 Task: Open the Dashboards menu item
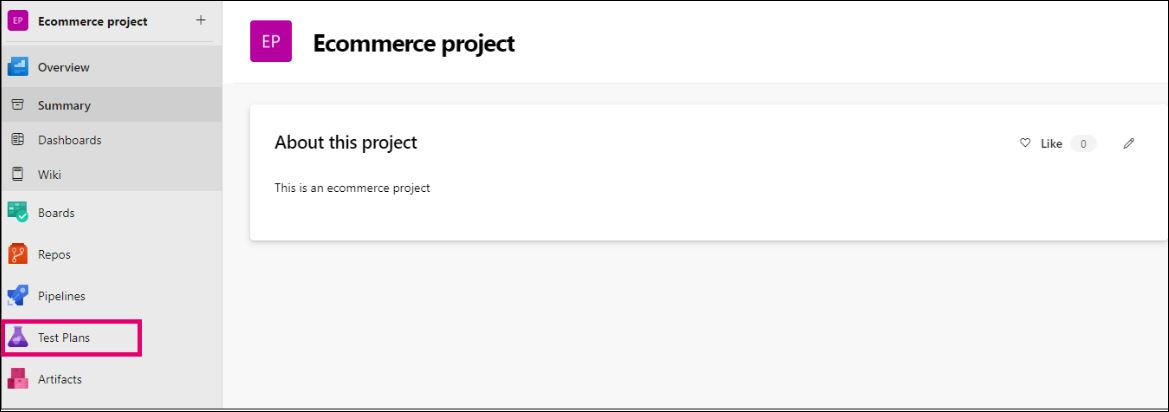pyautogui.click(x=69, y=140)
